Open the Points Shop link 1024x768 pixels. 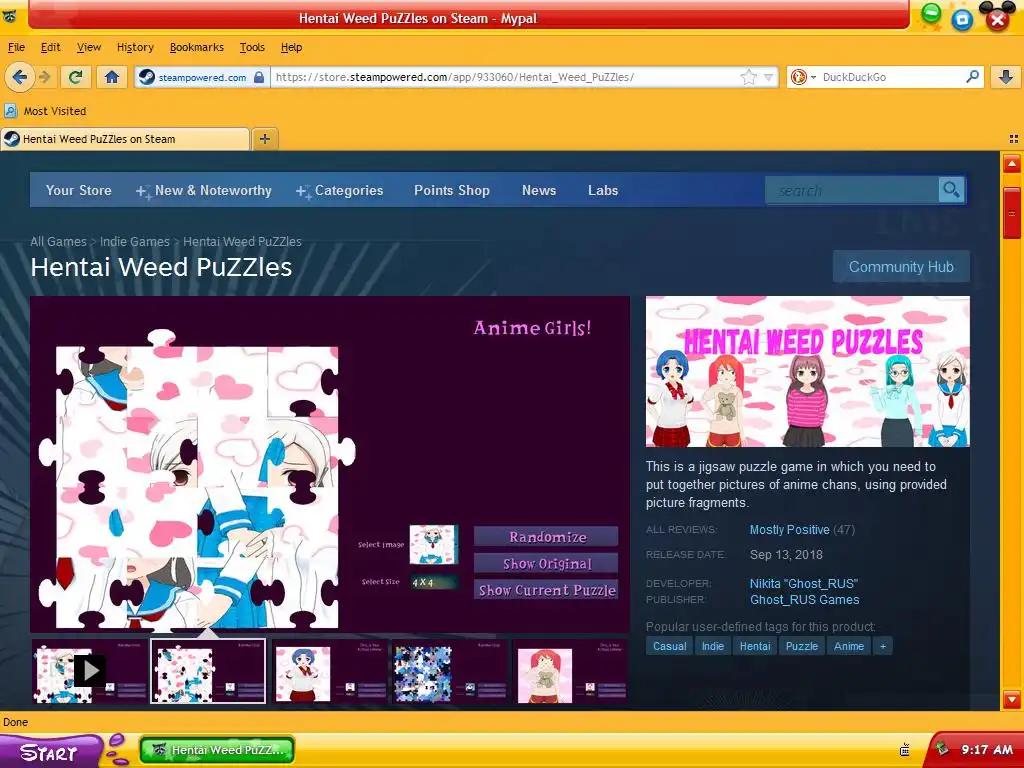tap(452, 190)
